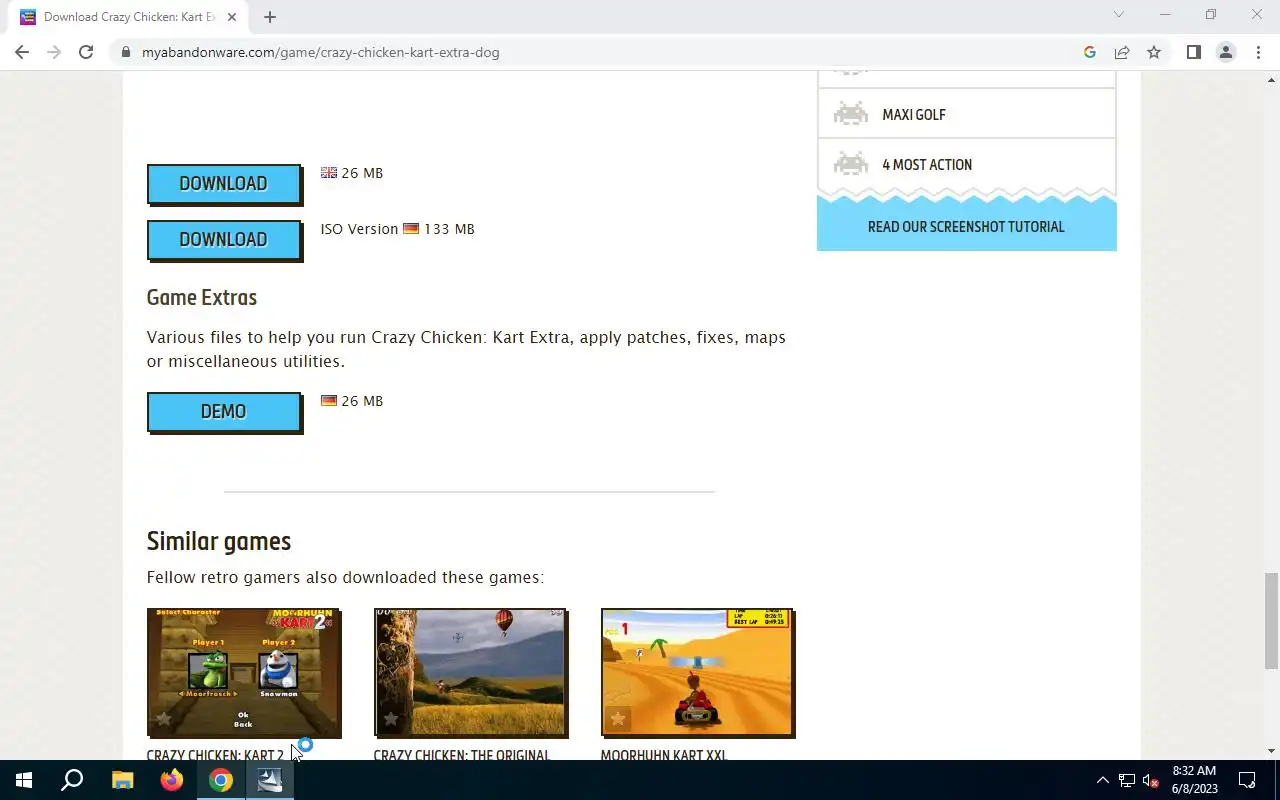1280x800 pixels.
Task: Favorite Crazy Chicken: Kart 2 via star
Action: click(x=164, y=718)
